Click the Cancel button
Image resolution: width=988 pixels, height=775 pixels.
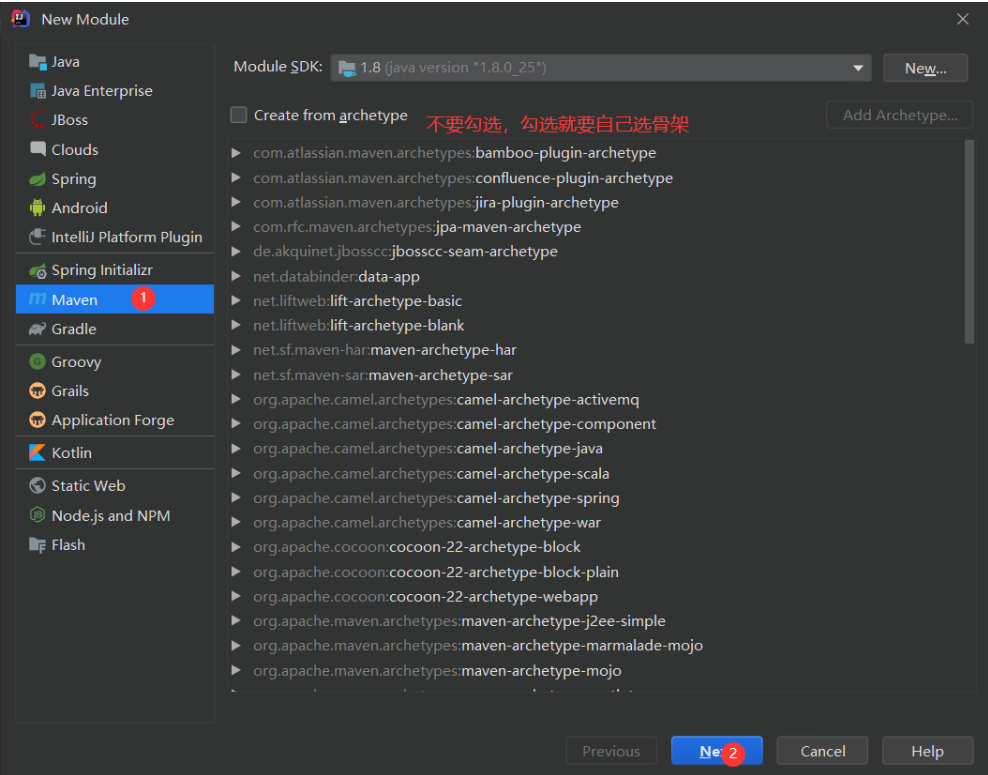click(x=822, y=751)
